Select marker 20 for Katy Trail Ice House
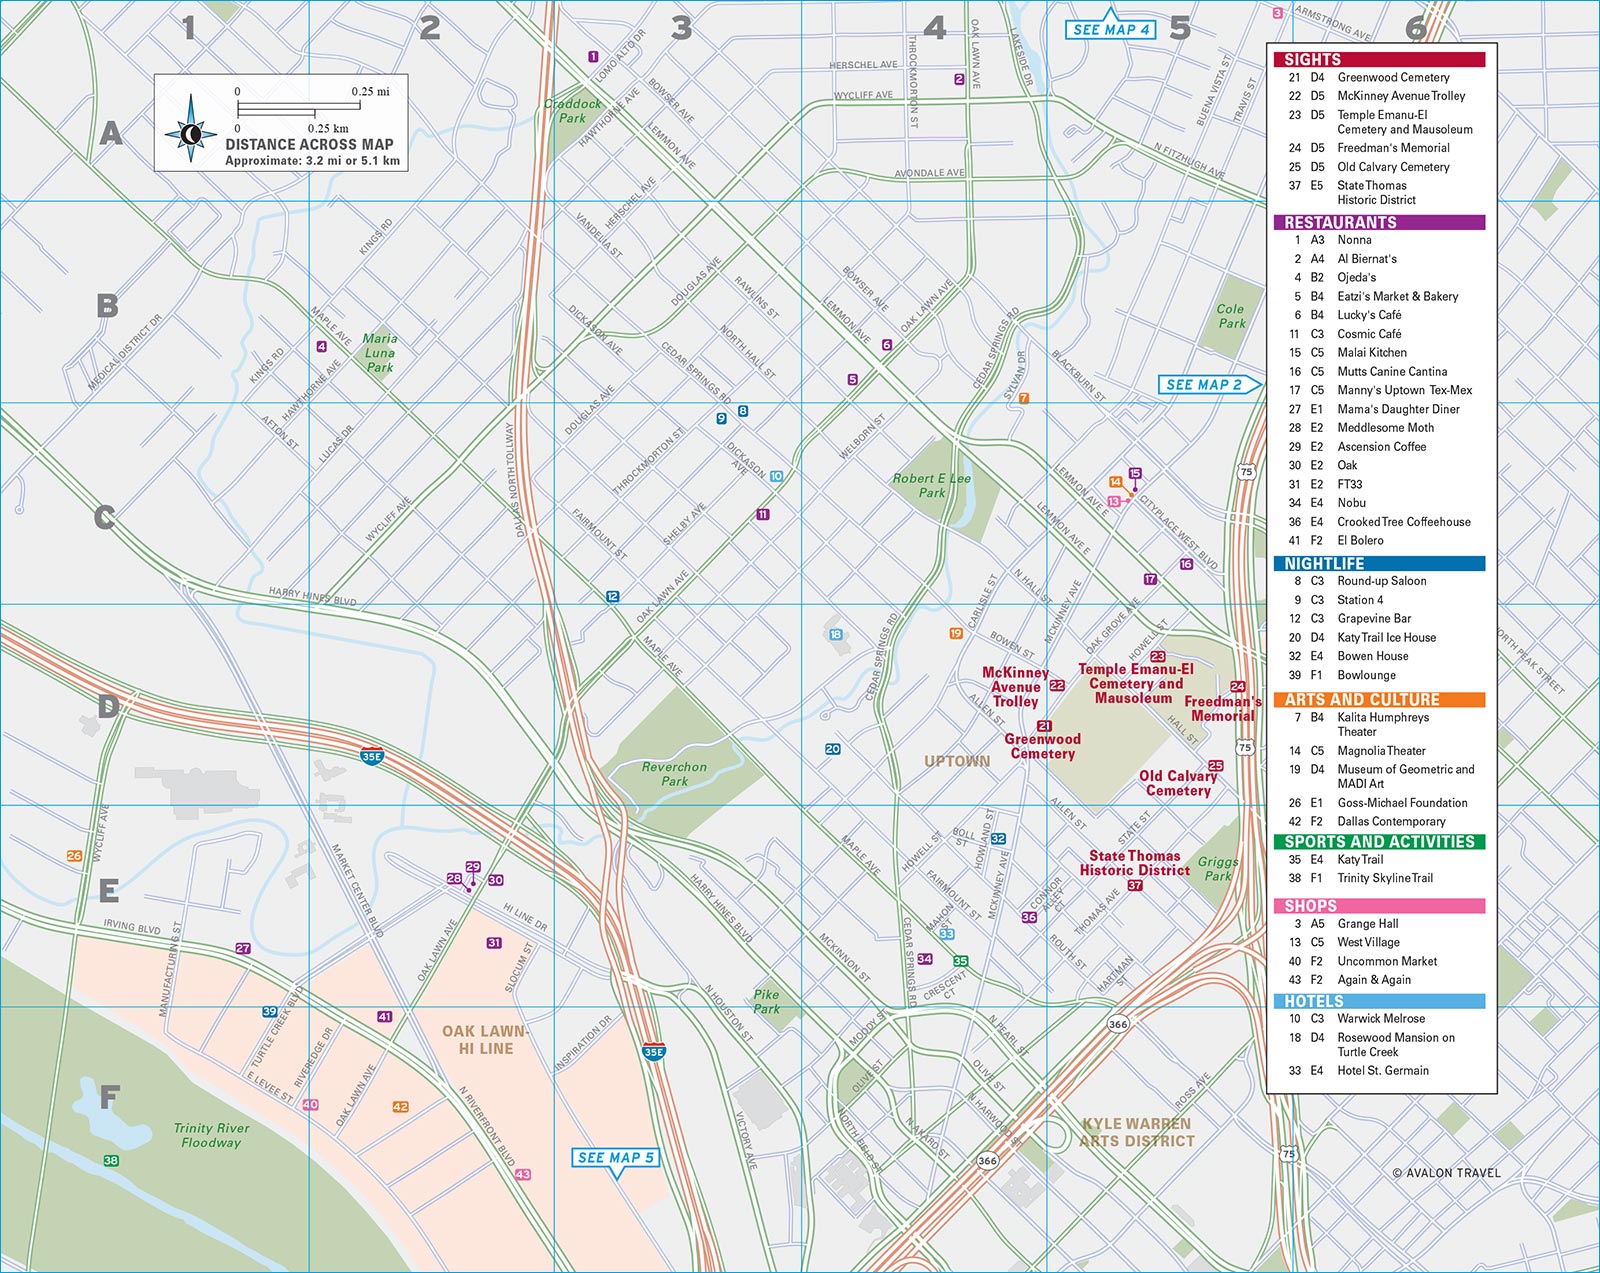 (832, 749)
